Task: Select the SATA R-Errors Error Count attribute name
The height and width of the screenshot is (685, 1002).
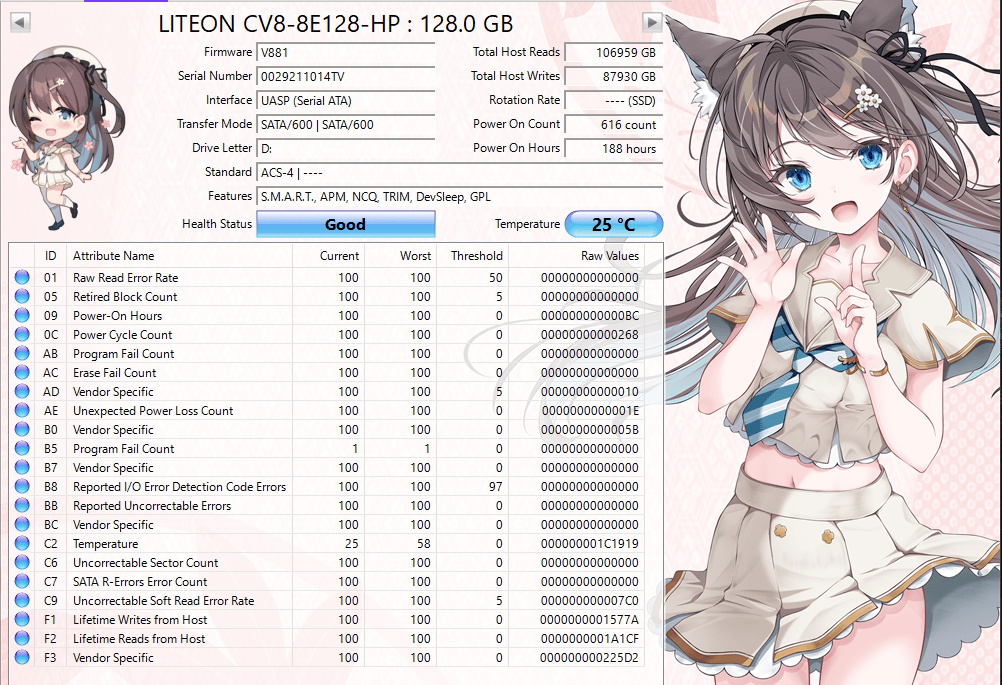Action: point(140,581)
